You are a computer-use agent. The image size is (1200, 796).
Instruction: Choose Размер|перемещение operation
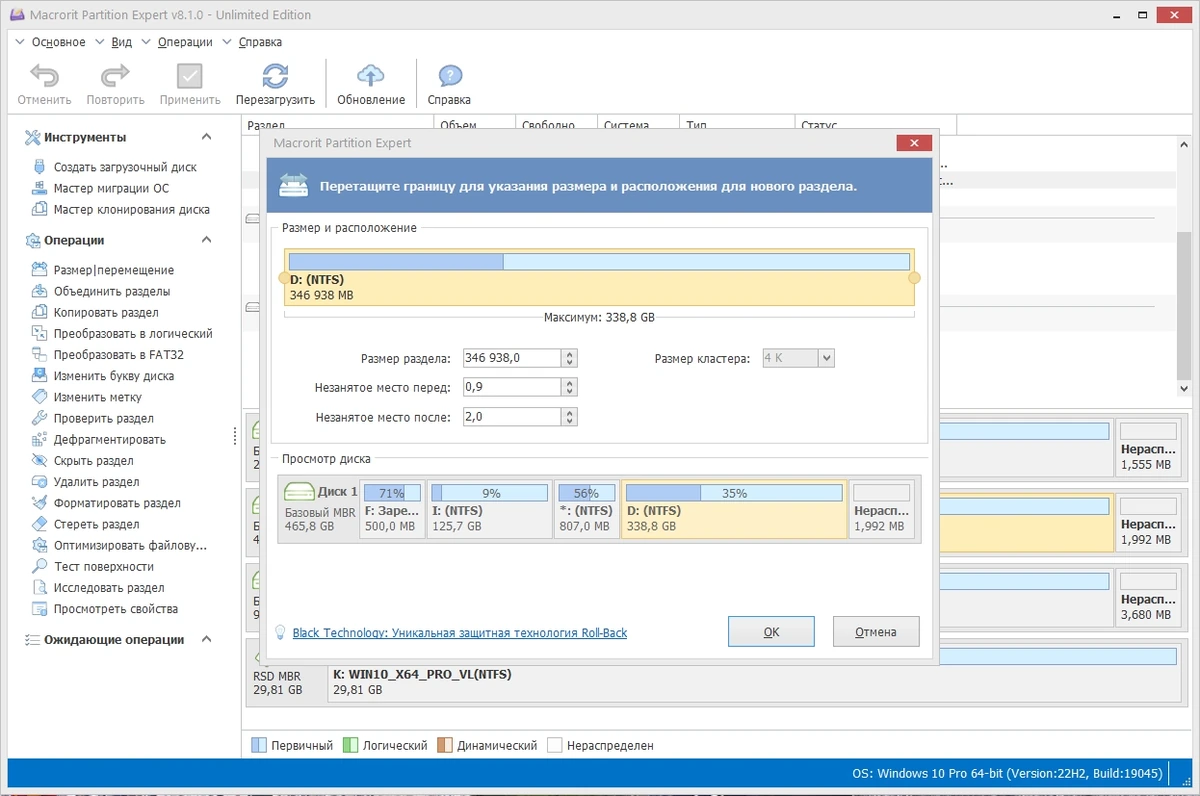pyautogui.click(x=113, y=270)
